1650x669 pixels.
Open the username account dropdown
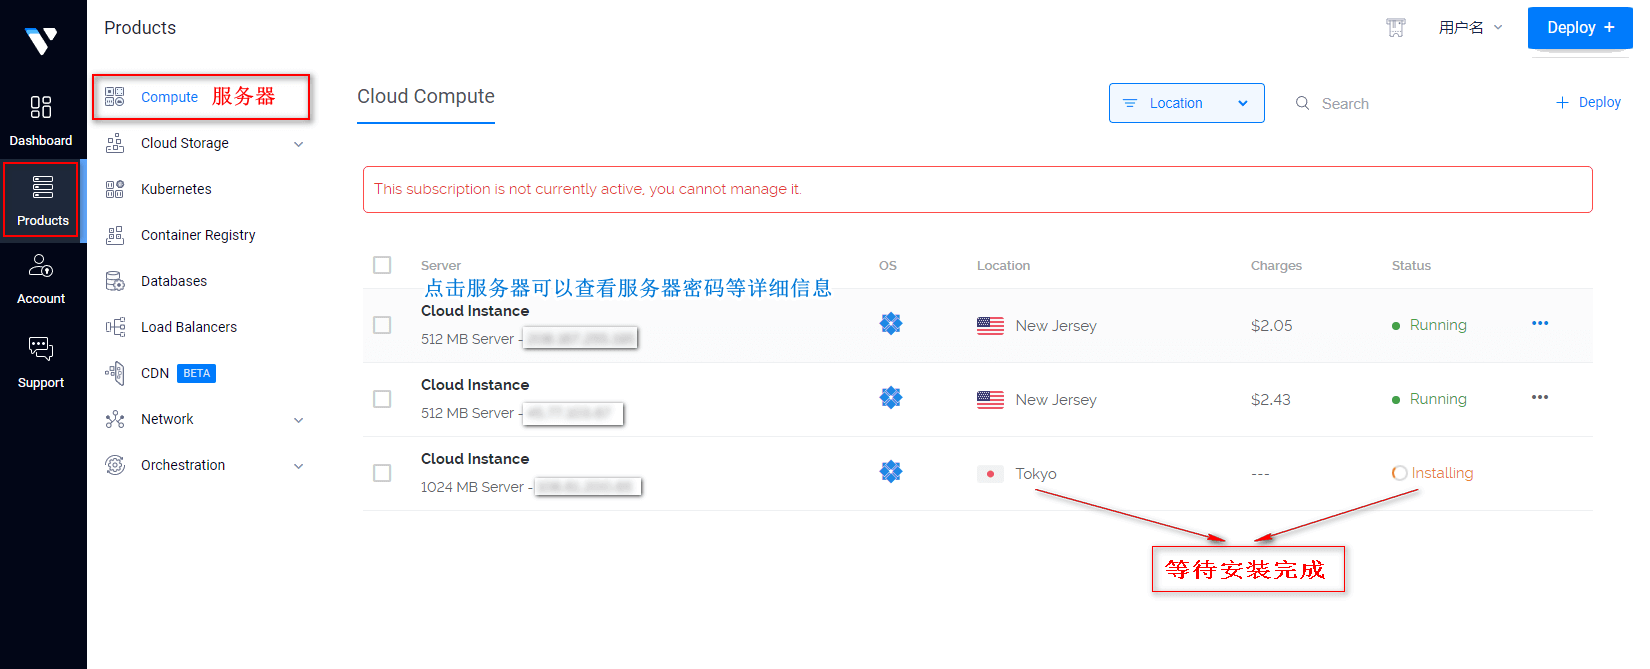coord(1470,28)
